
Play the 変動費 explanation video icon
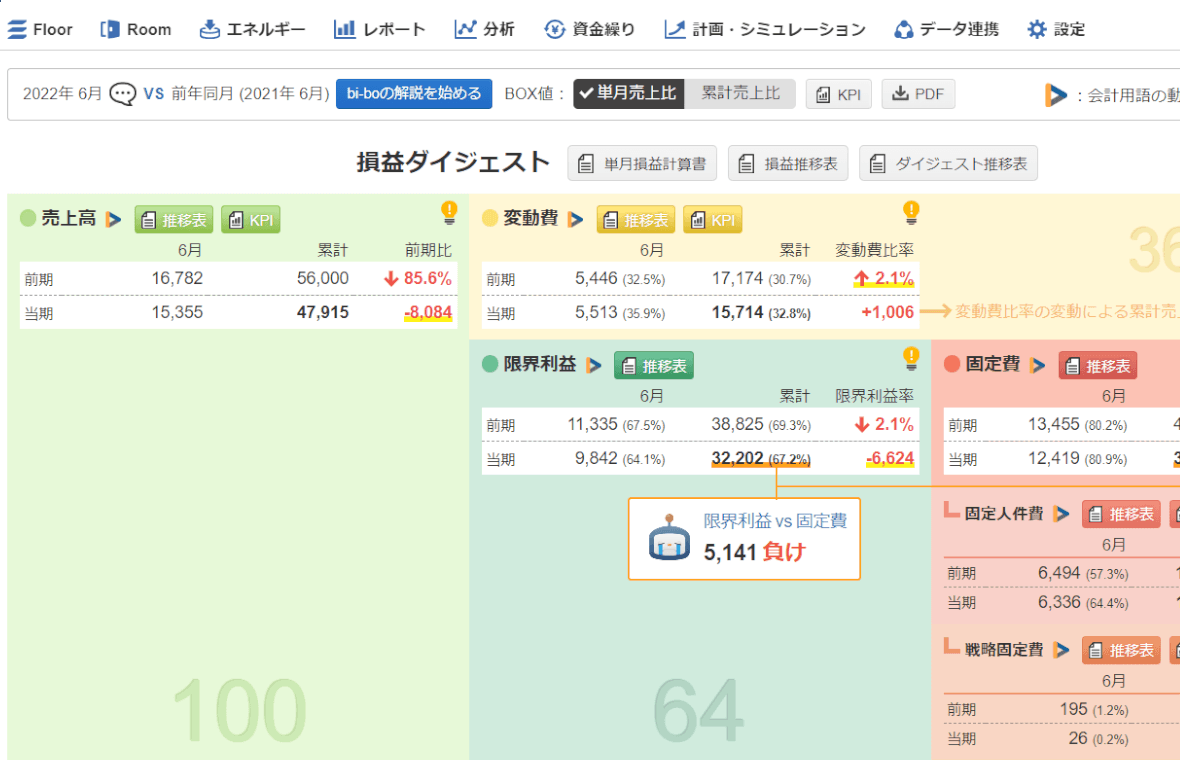click(576, 219)
